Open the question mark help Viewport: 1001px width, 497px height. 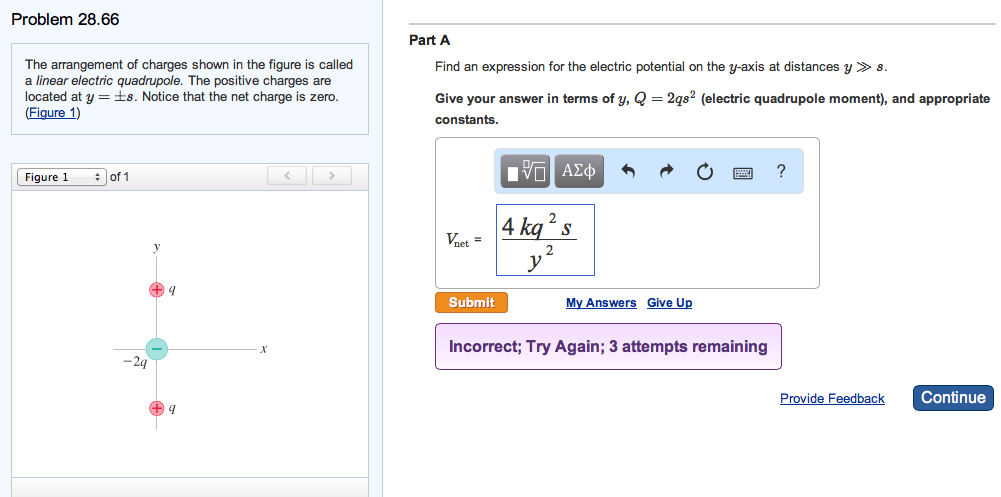[781, 171]
